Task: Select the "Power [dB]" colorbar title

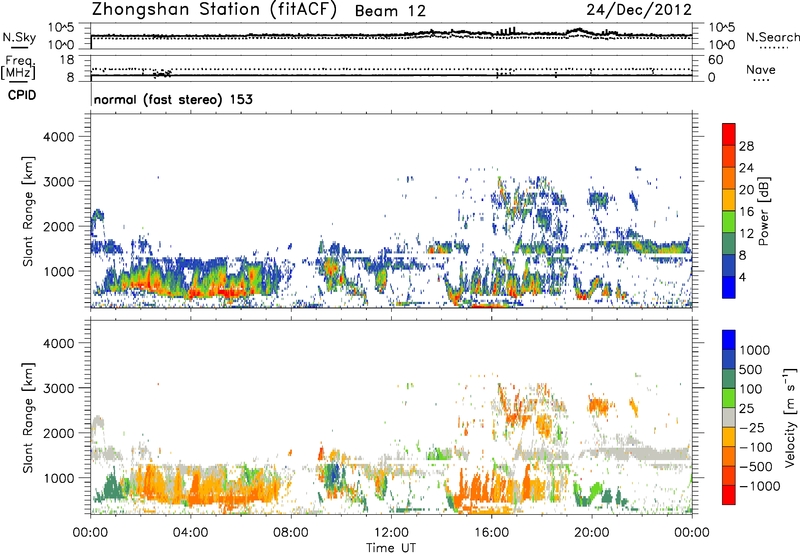Action: 763,211
